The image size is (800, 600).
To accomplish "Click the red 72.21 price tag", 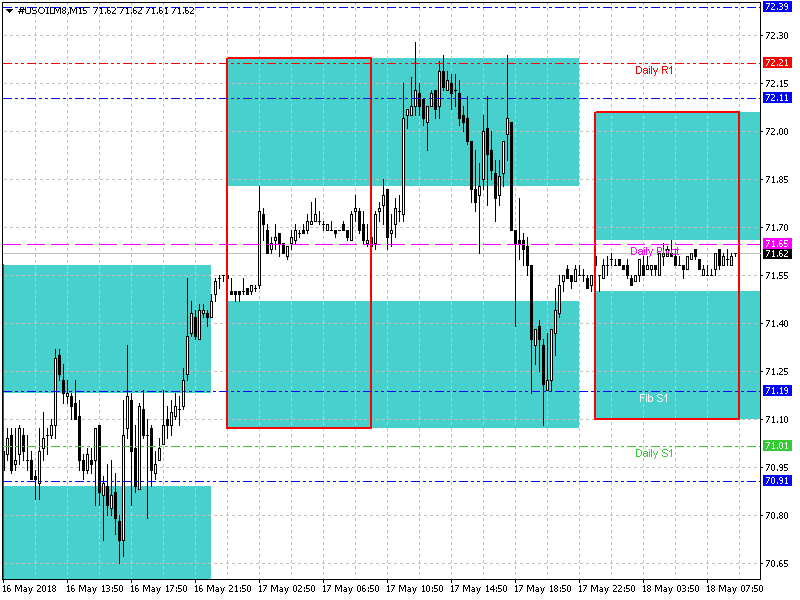I will click(x=777, y=63).
